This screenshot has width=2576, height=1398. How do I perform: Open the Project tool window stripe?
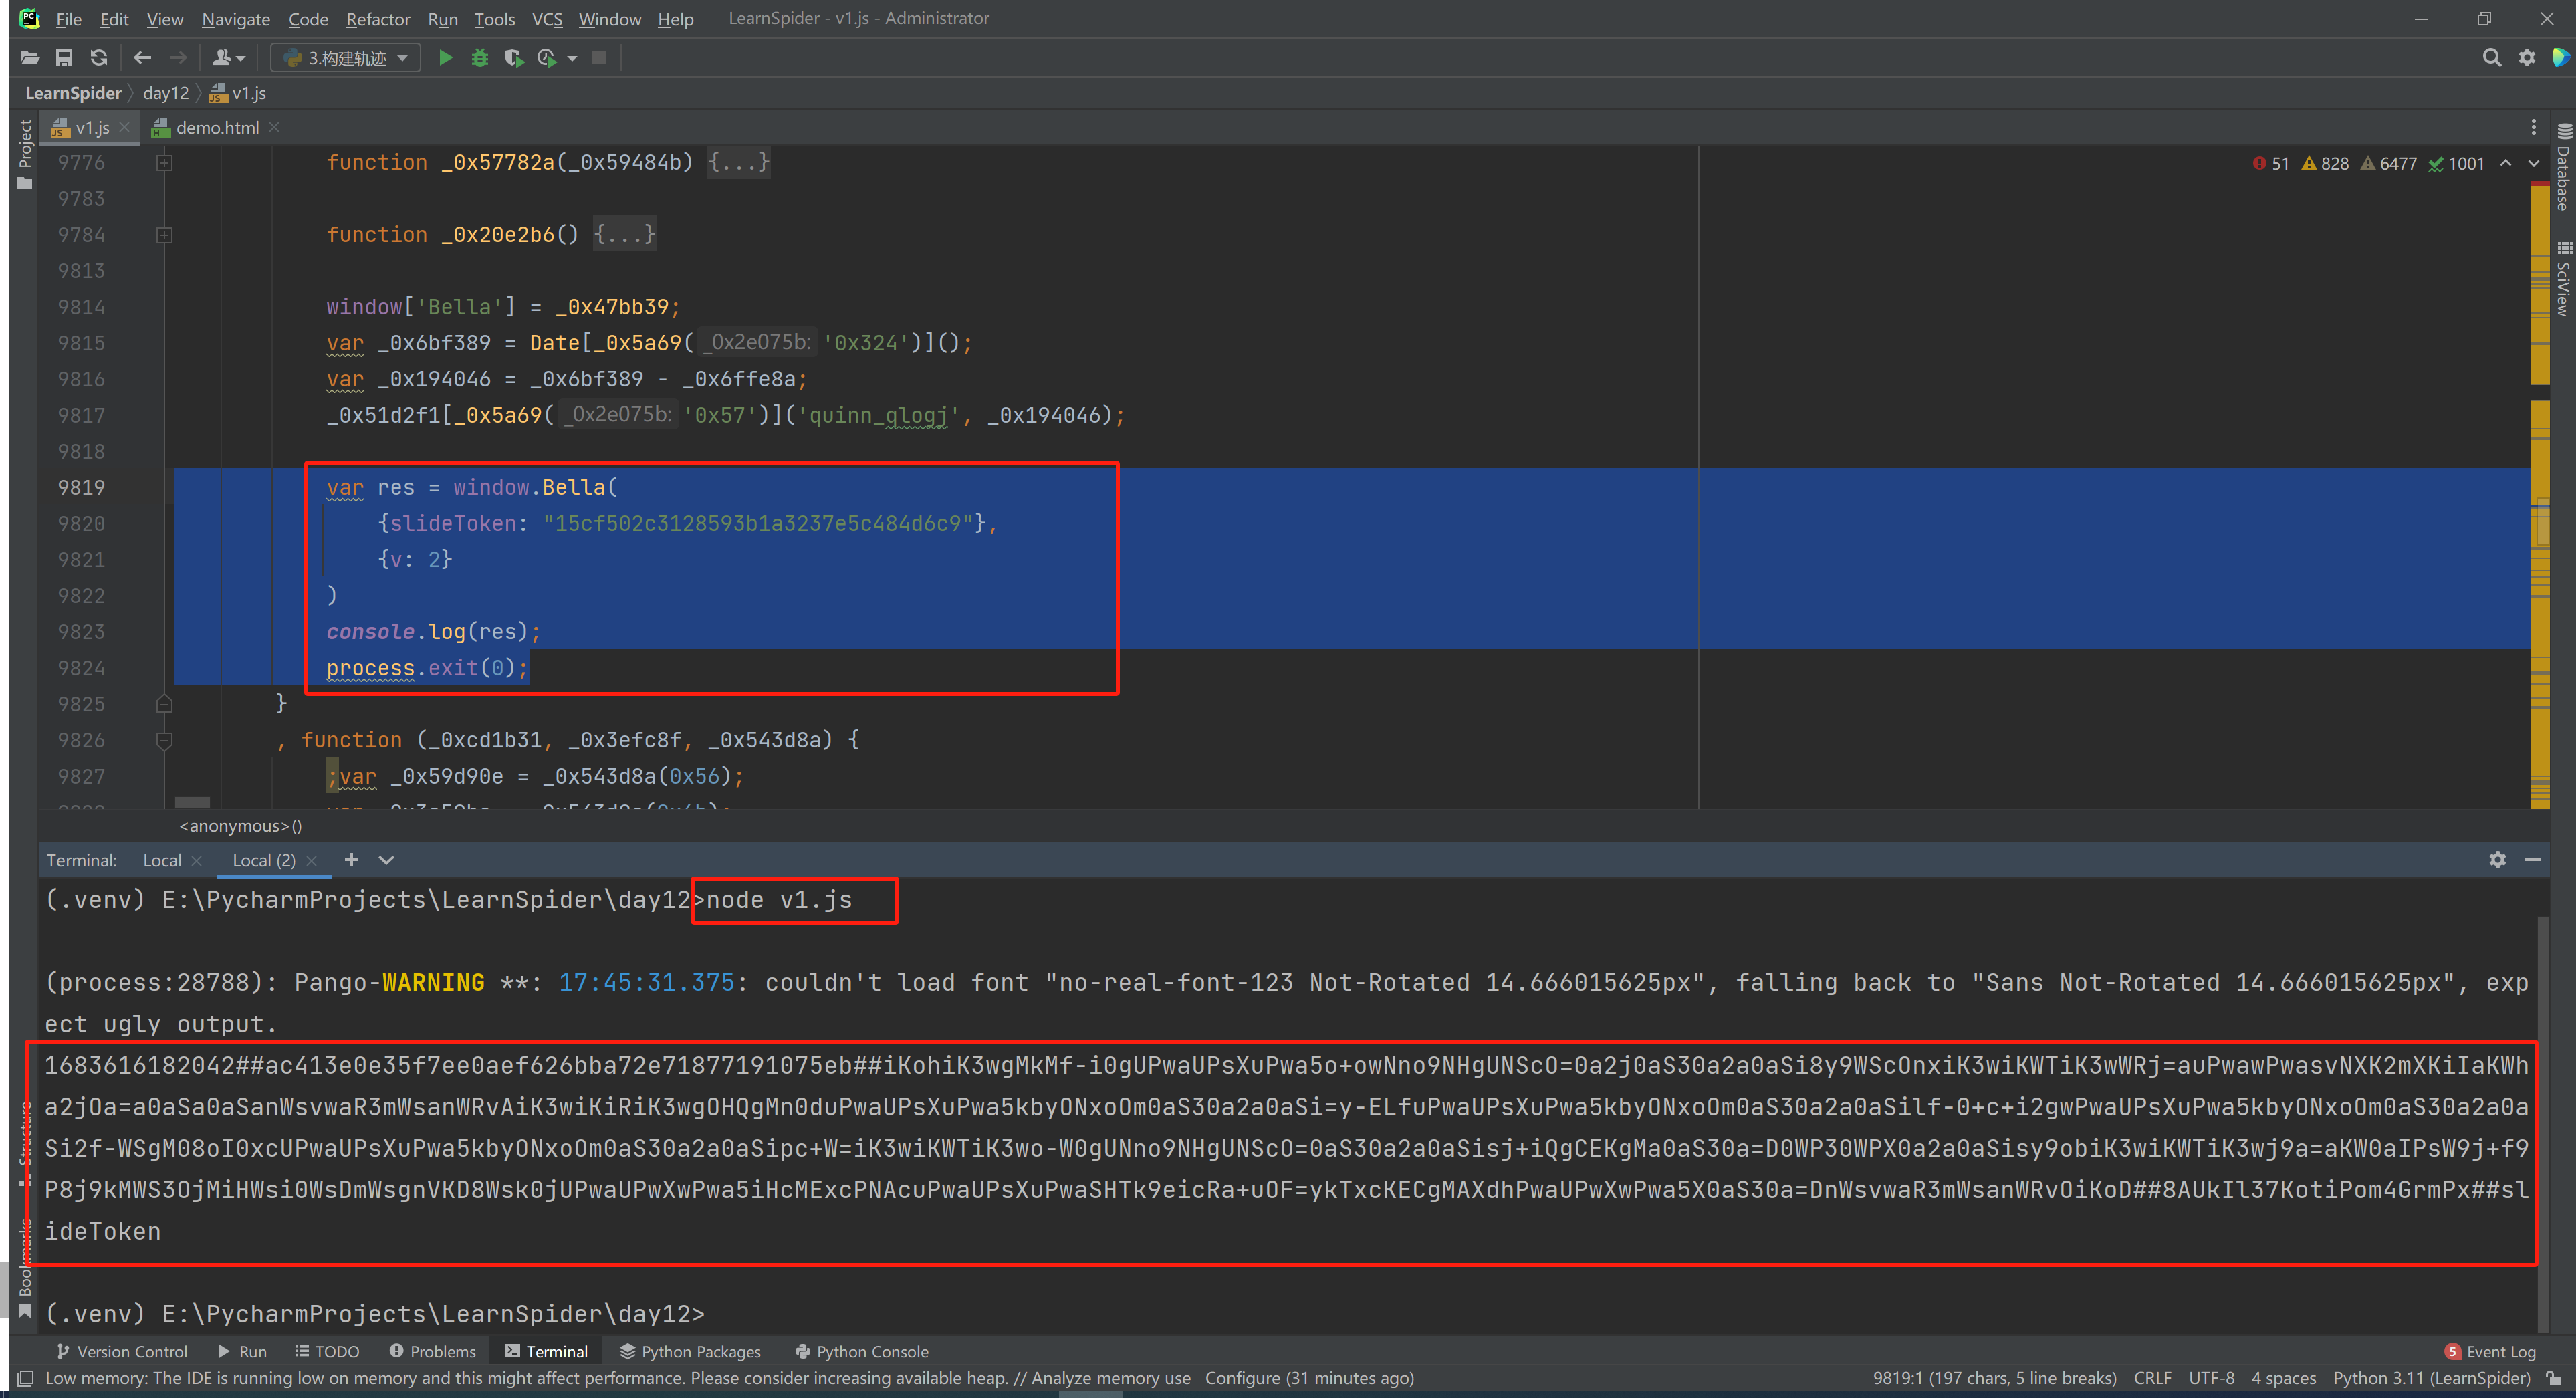pyautogui.click(x=25, y=154)
